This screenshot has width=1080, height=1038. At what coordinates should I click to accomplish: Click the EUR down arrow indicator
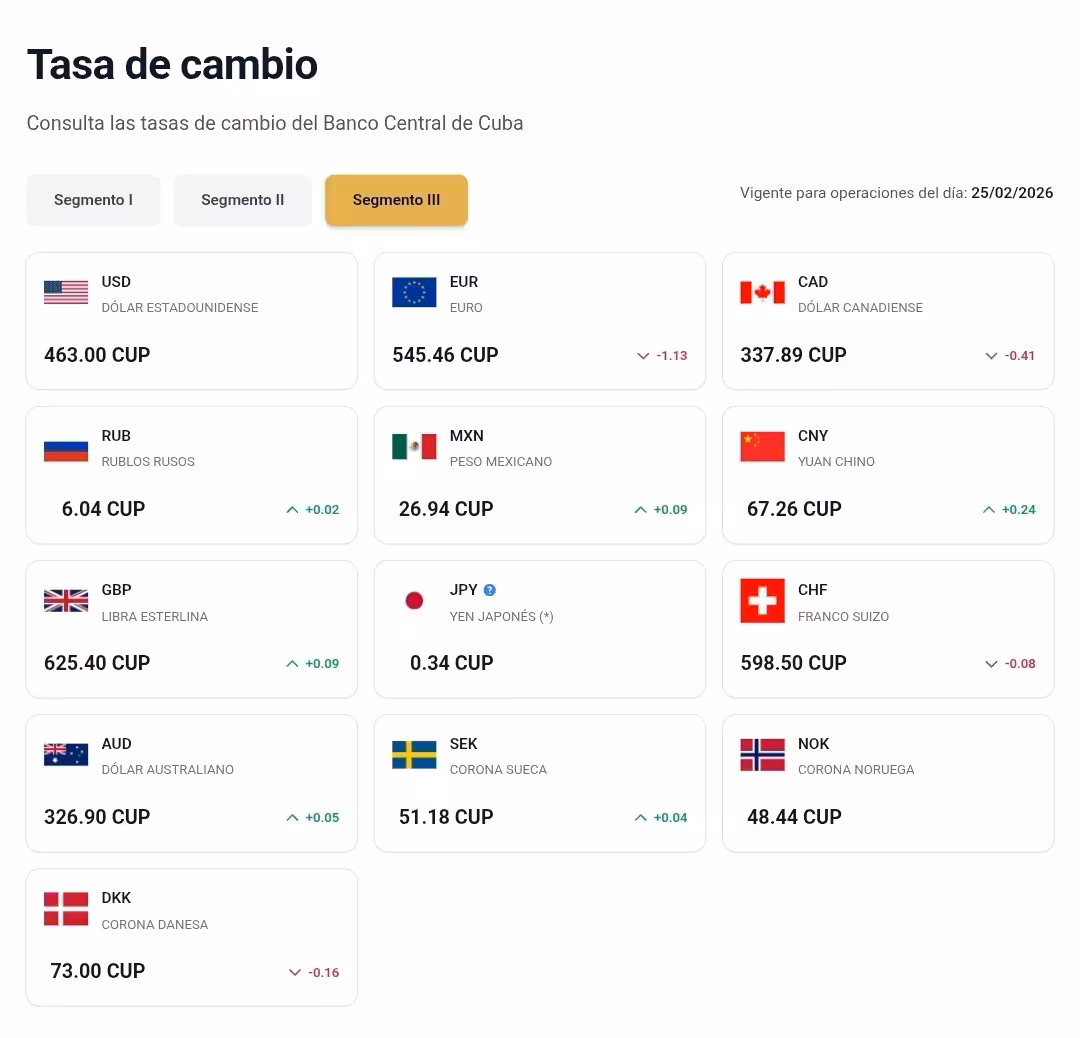click(x=643, y=356)
